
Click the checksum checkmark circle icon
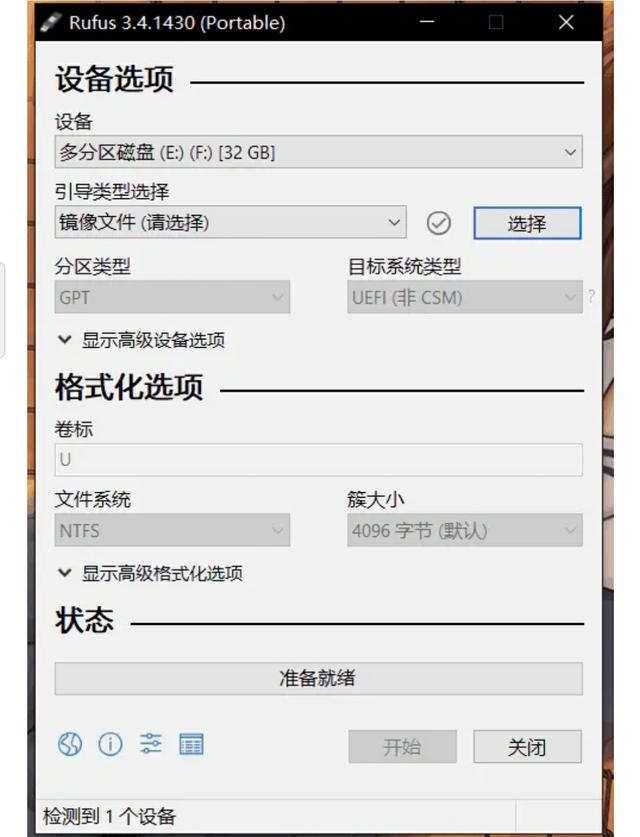click(x=439, y=223)
